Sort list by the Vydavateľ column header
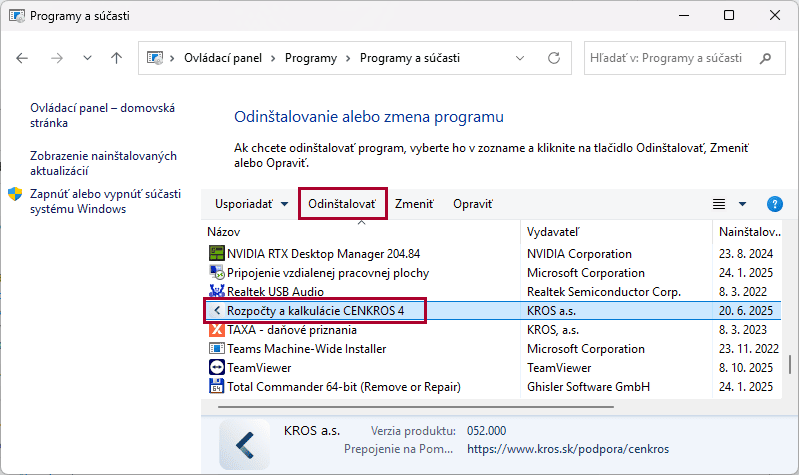 552,232
